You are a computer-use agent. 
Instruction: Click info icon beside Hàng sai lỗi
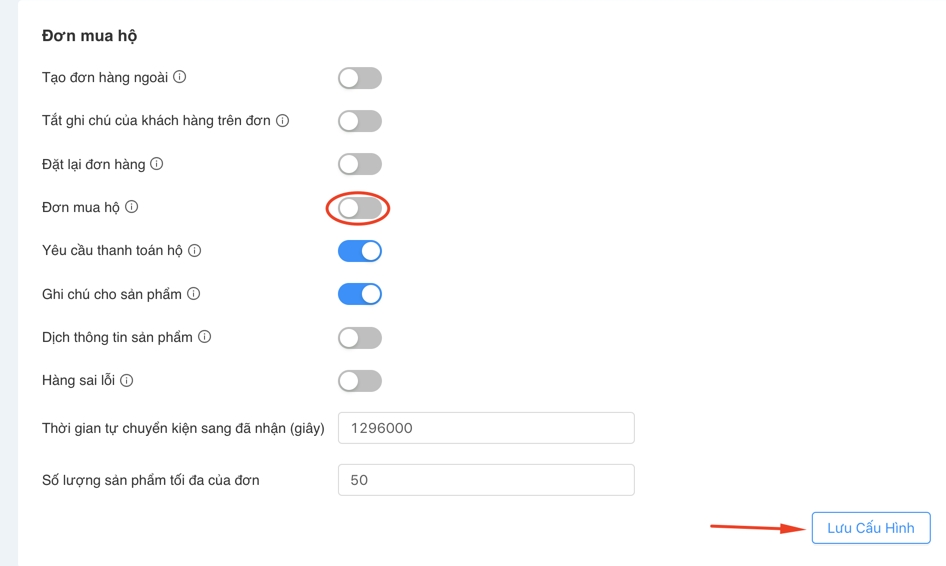point(127,380)
